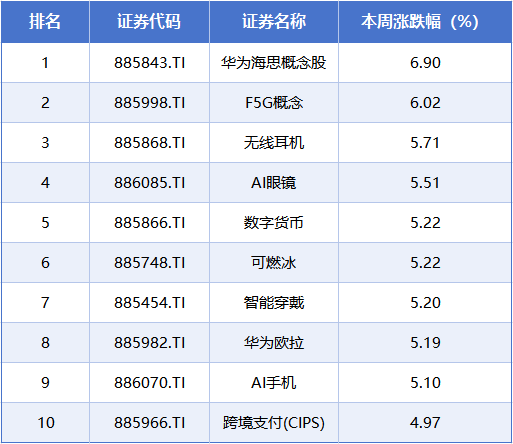Viewport: 513px width, 444px height.
Task: Click the 证券名称 column header
Action: pos(274,22)
